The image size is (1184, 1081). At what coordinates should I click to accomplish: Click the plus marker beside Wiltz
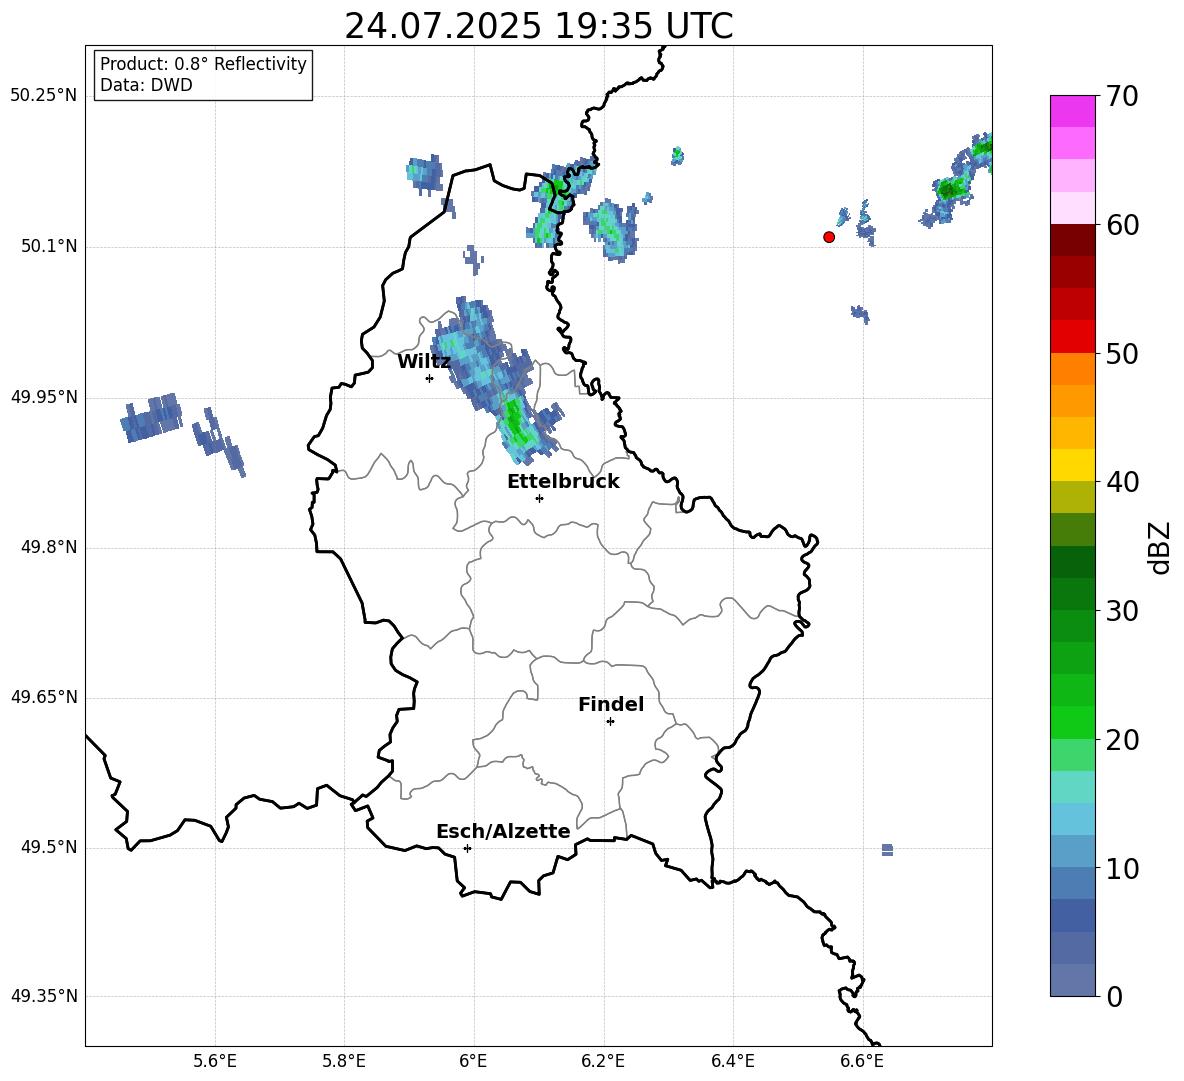point(430,378)
